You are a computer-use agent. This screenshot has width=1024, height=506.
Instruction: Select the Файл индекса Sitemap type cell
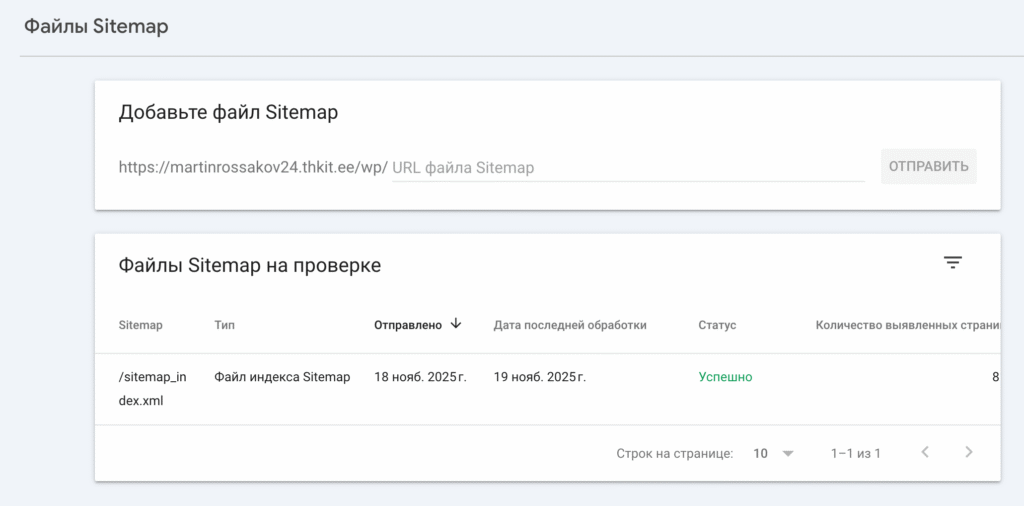[x=282, y=377]
